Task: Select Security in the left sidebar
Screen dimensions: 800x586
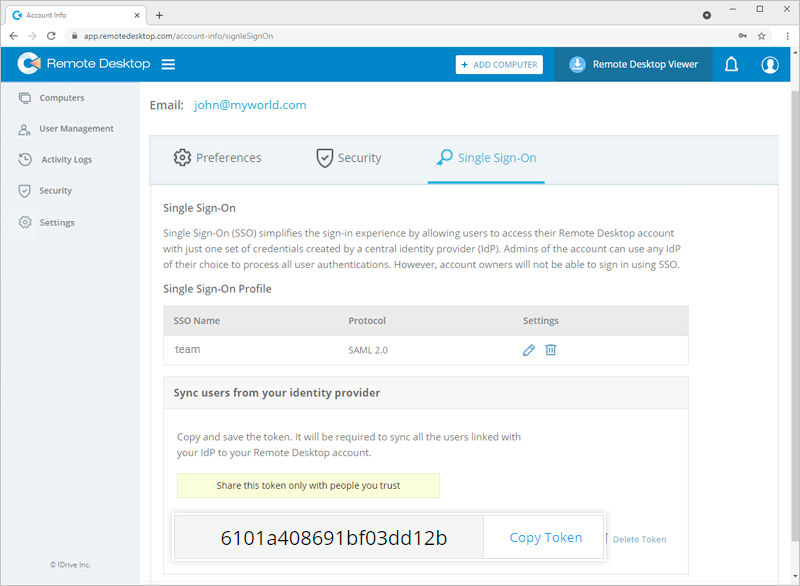Action: pos(55,191)
